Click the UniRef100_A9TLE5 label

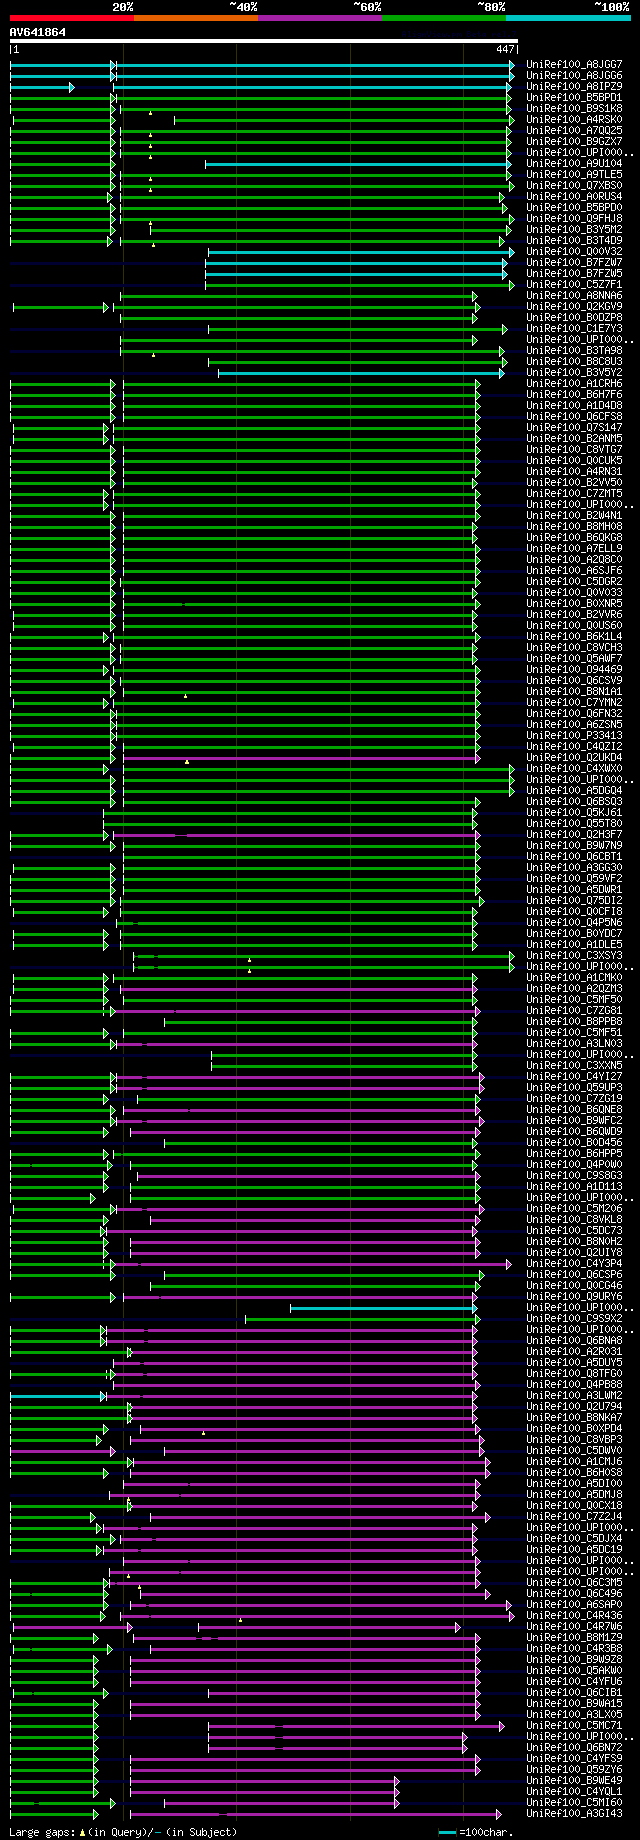(574, 175)
